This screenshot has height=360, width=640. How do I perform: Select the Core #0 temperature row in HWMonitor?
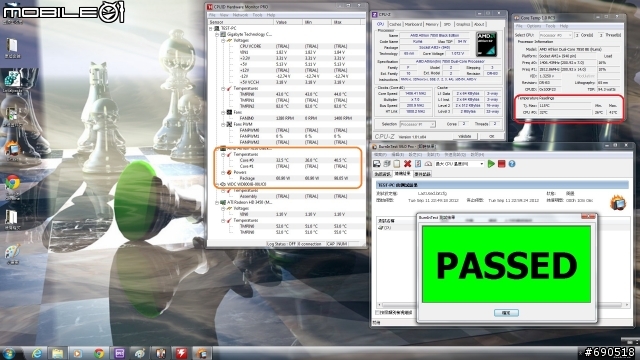coord(287,160)
